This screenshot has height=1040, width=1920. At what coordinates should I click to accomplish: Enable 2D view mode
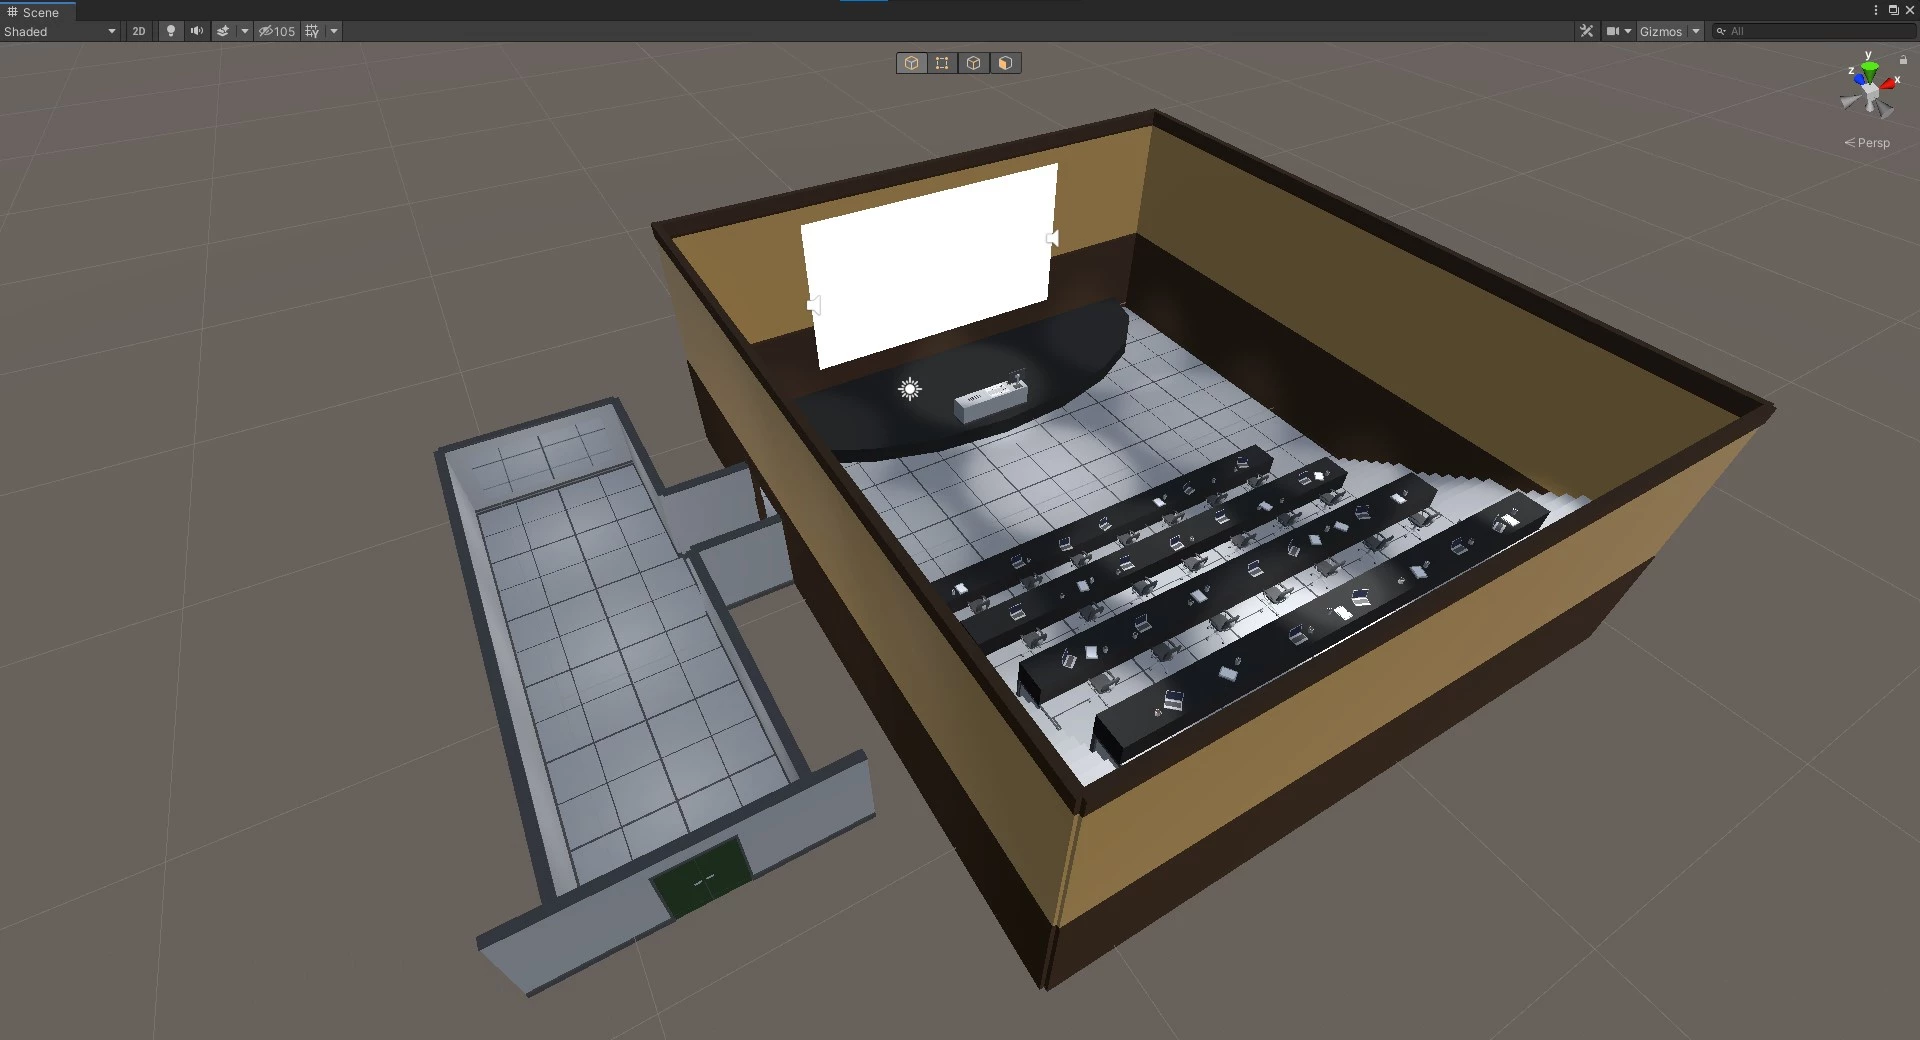point(139,31)
